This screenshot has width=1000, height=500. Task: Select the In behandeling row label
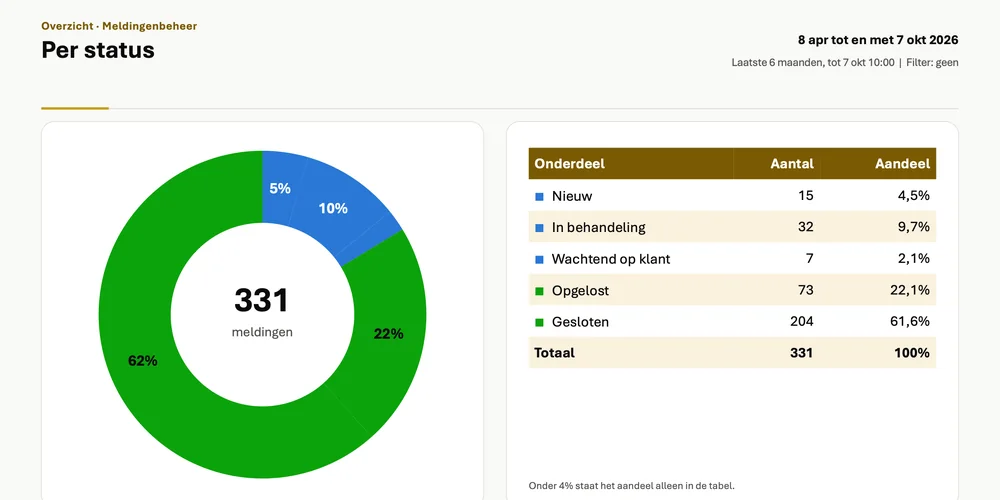[x=599, y=228]
